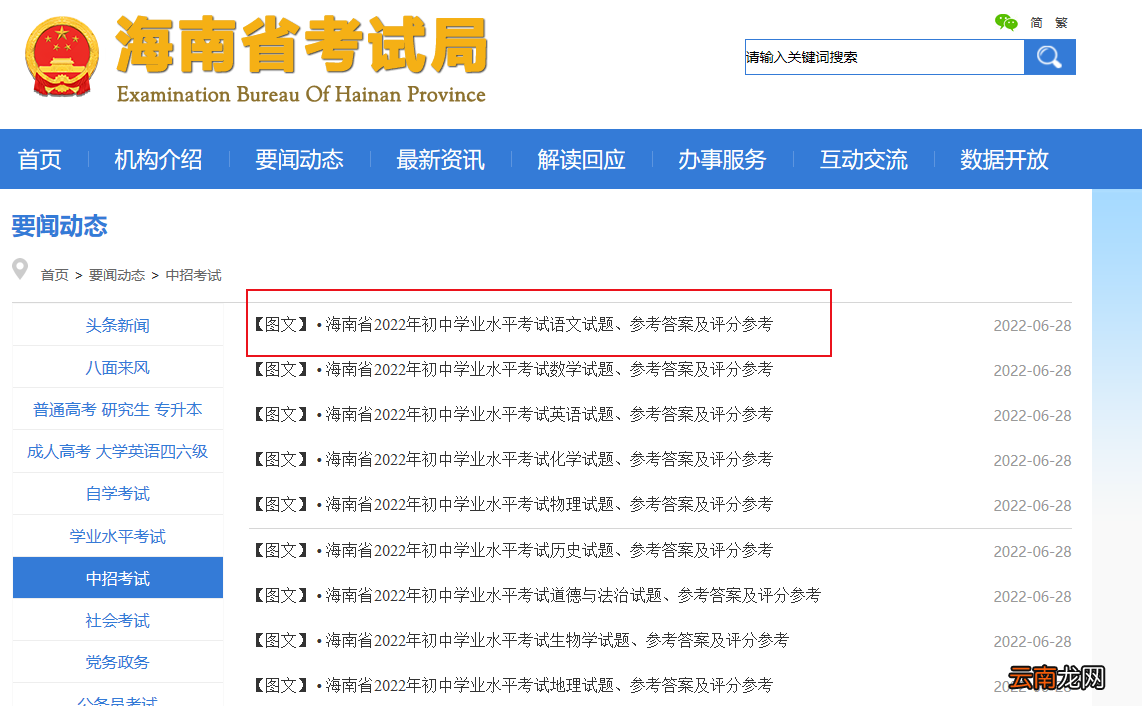1142x706 pixels.
Task: Select 普通高考 研究生 专升本 sidebar item
Action: pyautogui.click(x=118, y=410)
